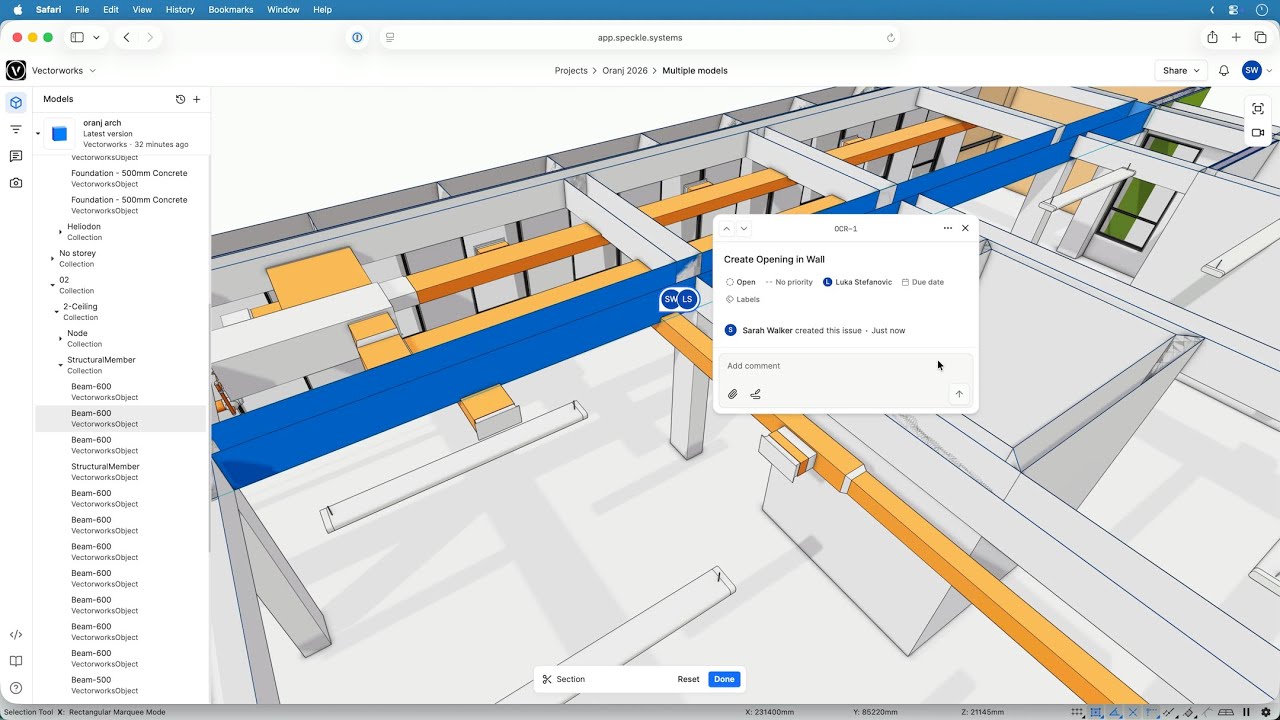Viewport: 1280px width, 720px height.
Task: Click the version history icon beside Models
Action: (180, 99)
